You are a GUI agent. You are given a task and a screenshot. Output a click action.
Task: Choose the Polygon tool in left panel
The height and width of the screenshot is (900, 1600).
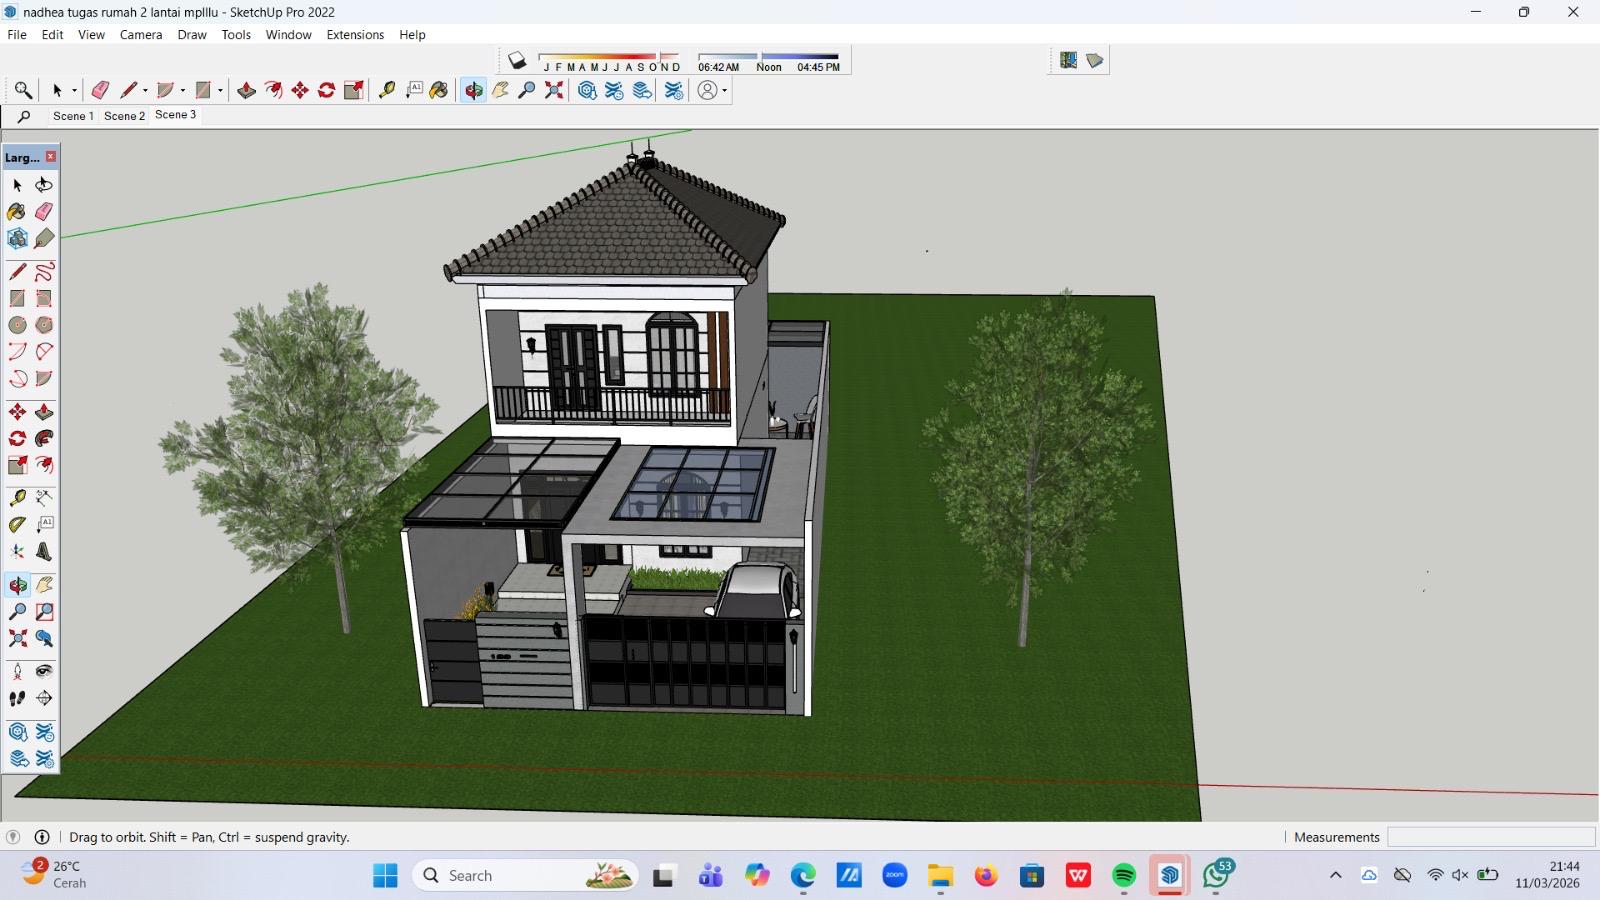(x=44, y=325)
